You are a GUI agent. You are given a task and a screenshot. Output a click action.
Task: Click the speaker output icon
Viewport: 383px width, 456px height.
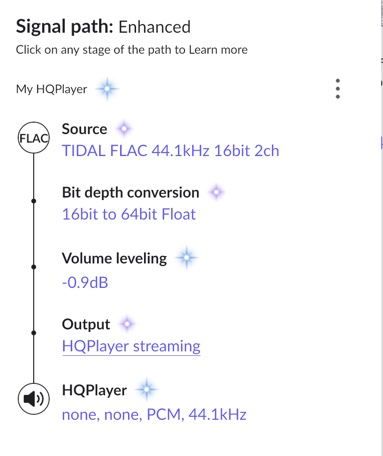34,399
